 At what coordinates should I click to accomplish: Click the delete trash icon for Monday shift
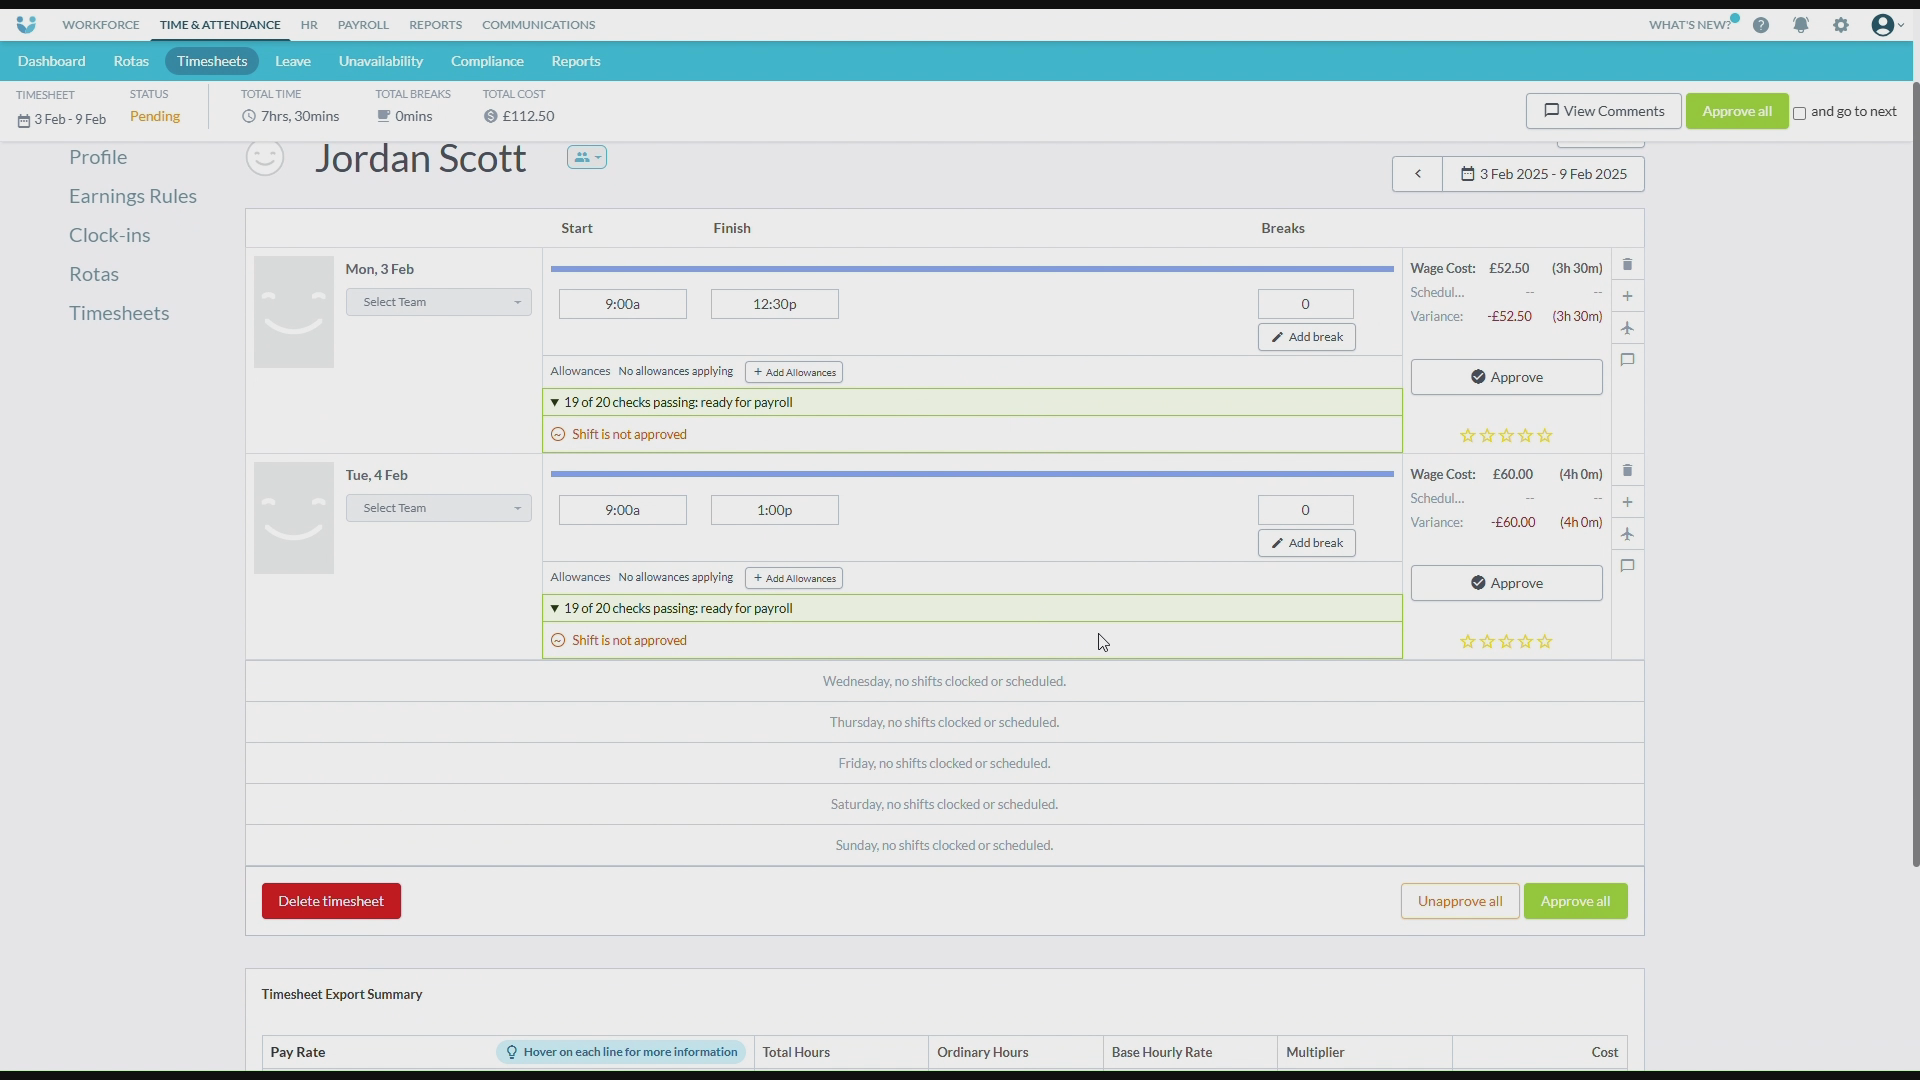(1627, 265)
